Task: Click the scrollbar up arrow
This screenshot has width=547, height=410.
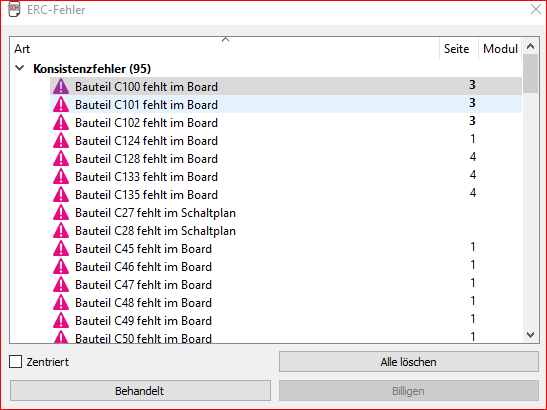Action: (531, 46)
